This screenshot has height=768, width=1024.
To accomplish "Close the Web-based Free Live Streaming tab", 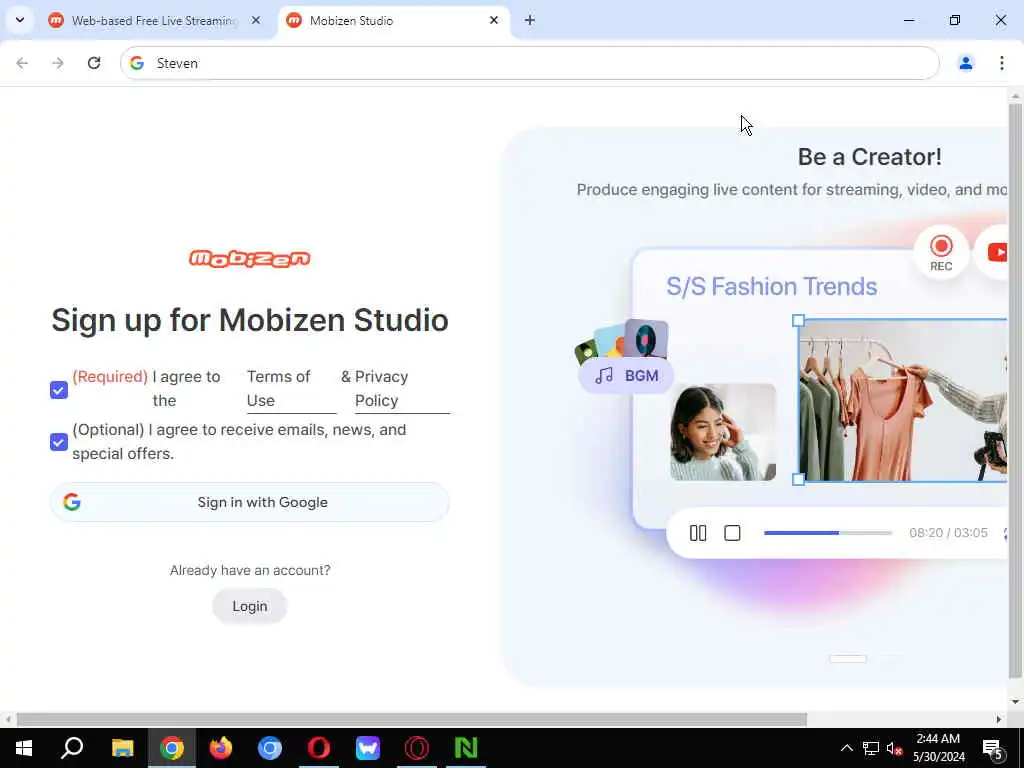I will [x=256, y=20].
